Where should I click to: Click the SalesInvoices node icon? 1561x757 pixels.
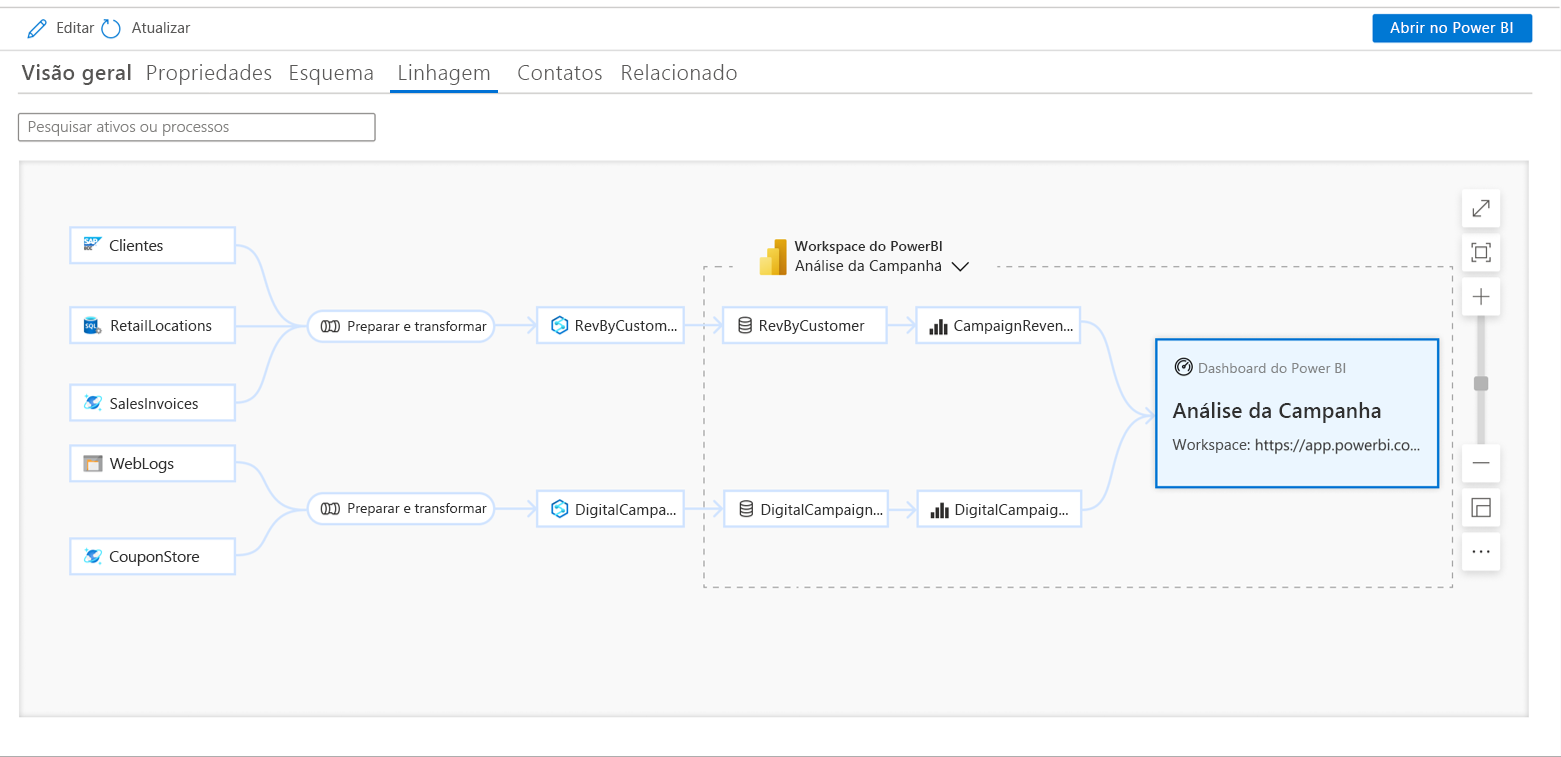(x=93, y=403)
